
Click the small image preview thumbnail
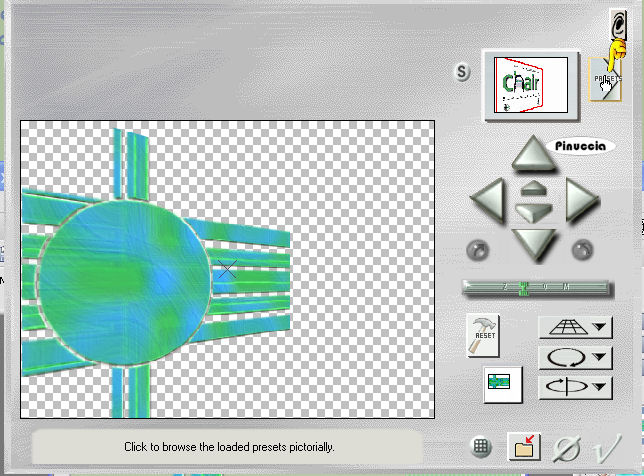point(503,384)
